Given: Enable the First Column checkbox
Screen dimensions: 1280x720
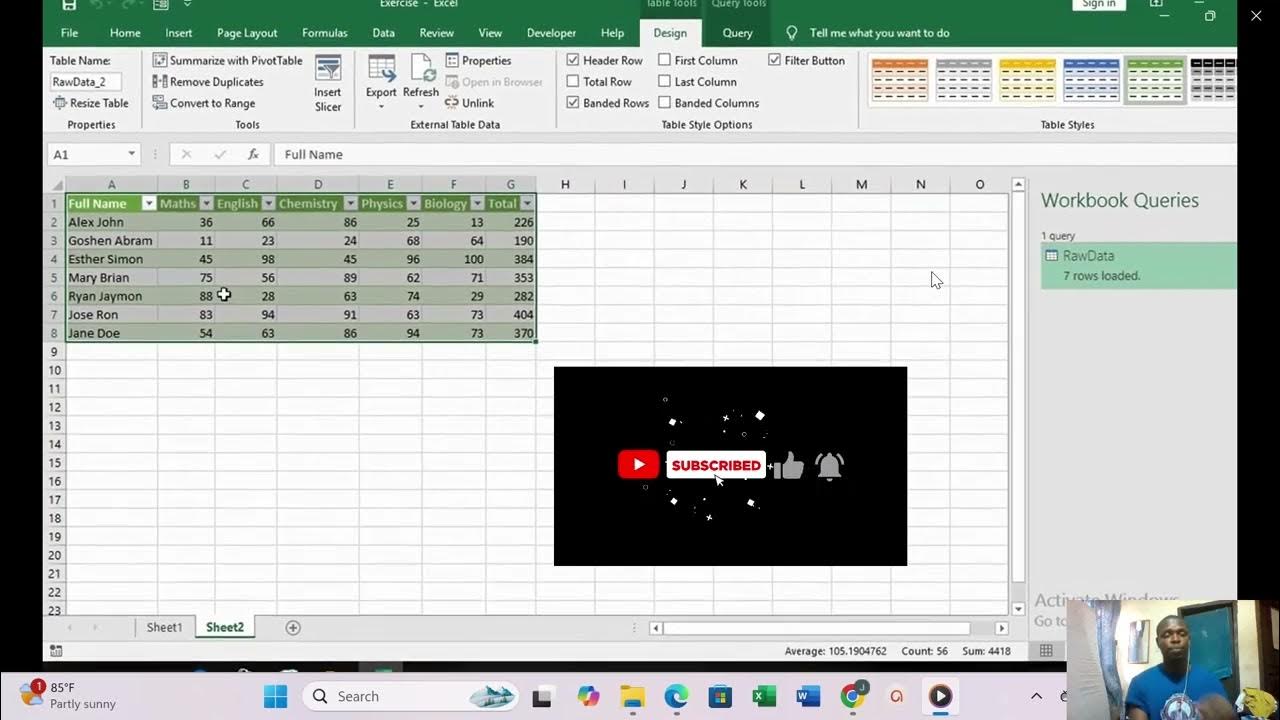Looking at the screenshot, I should [664, 60].
